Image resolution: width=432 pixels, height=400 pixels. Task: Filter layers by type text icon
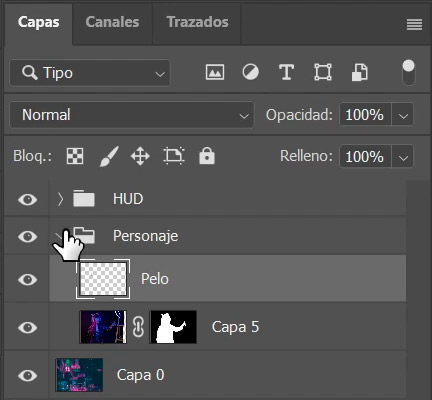pos(286,72)
